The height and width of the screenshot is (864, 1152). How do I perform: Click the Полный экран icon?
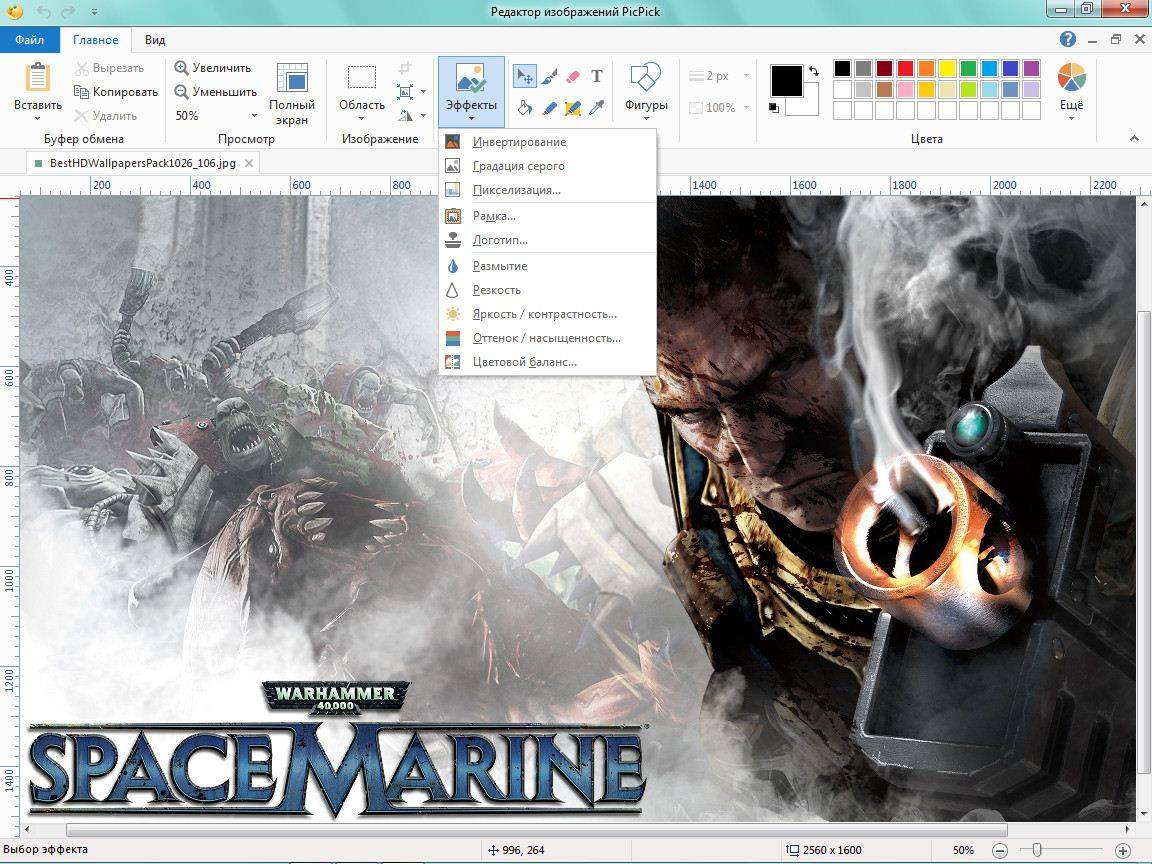click(292, 78)
